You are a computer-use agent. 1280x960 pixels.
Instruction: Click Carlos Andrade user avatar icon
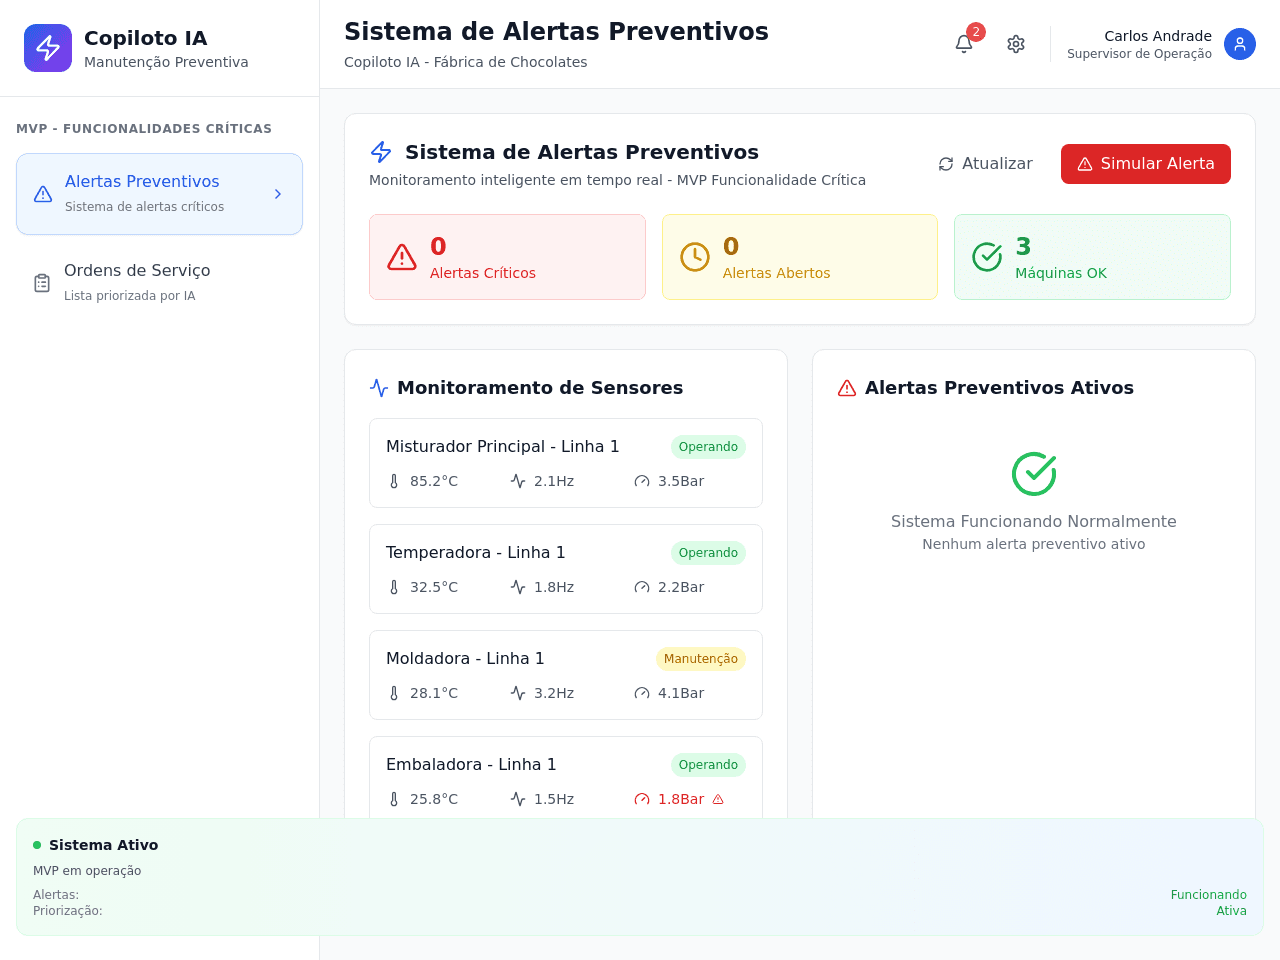(1240, 44)
